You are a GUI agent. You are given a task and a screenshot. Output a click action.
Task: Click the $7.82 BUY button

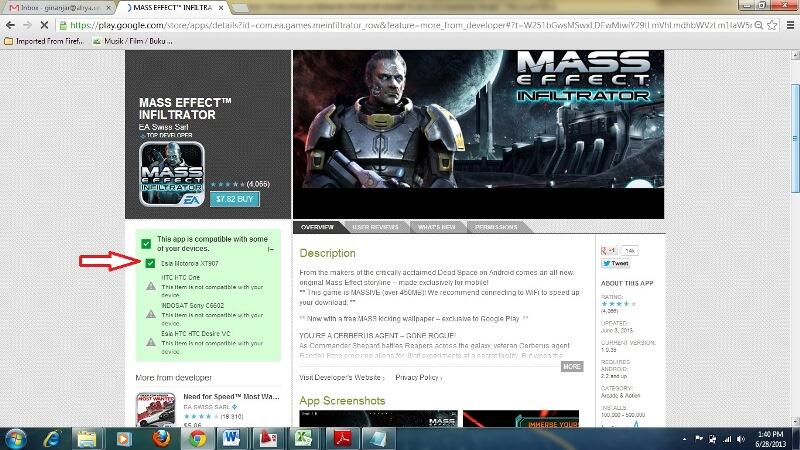pos(235,199)
